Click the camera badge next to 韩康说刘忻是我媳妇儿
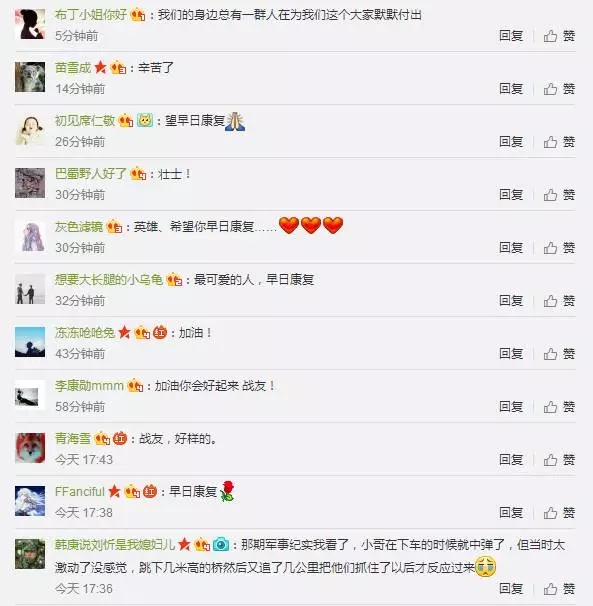The height and width of the screenshot is (606, 593). pyautogui.click(x=221, y=545)
